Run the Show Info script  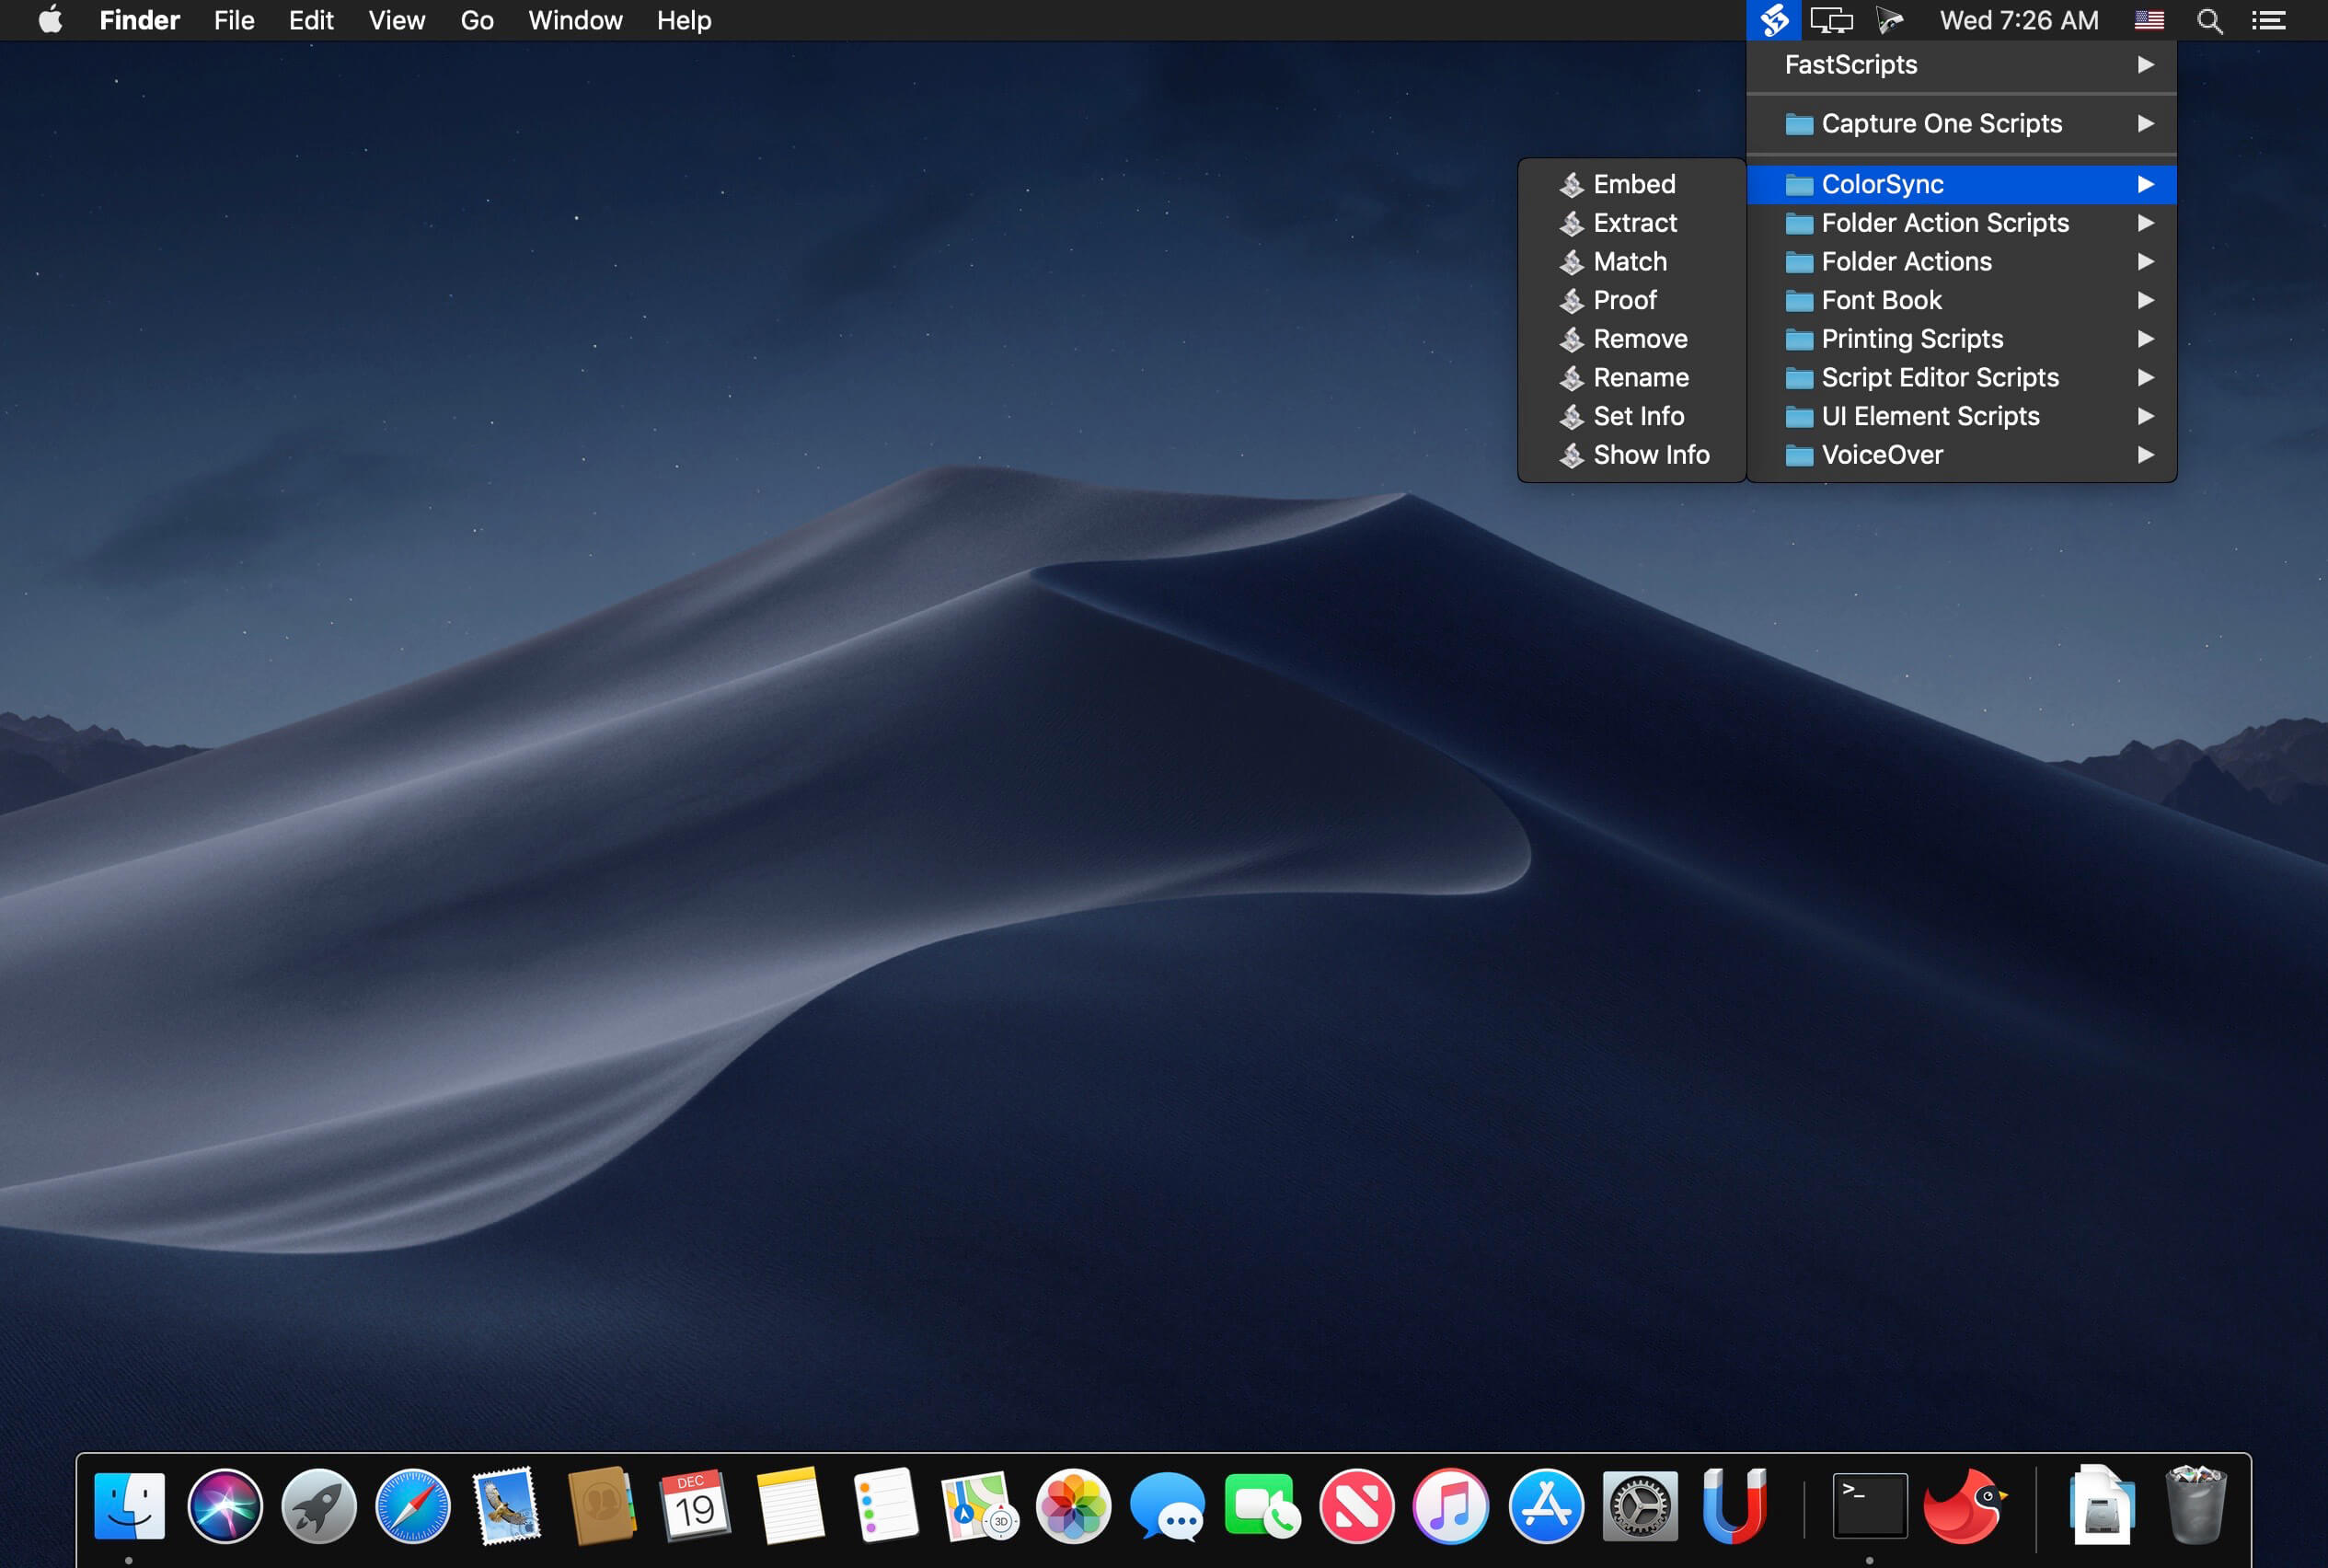(x=1650, y=455)
